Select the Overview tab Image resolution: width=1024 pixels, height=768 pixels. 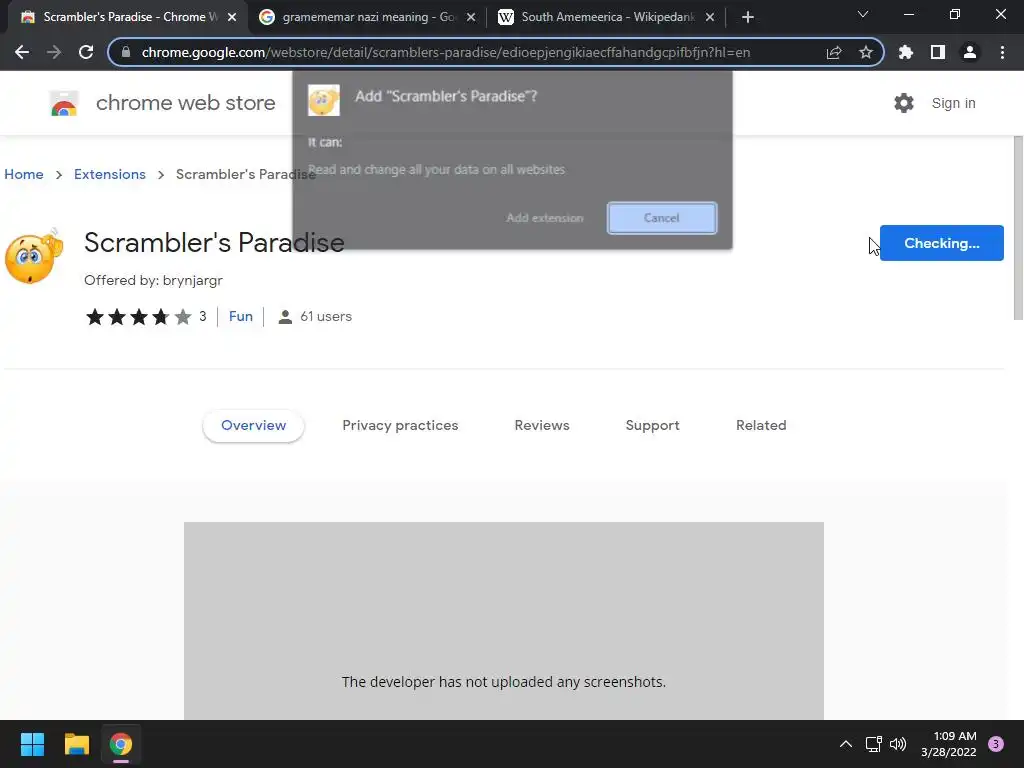(x=253, y=425)
